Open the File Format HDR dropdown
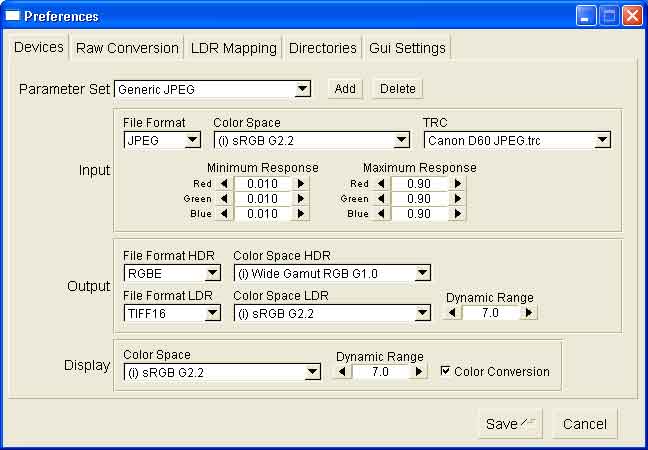The image size is (648, 450). (x=172, y=273)
